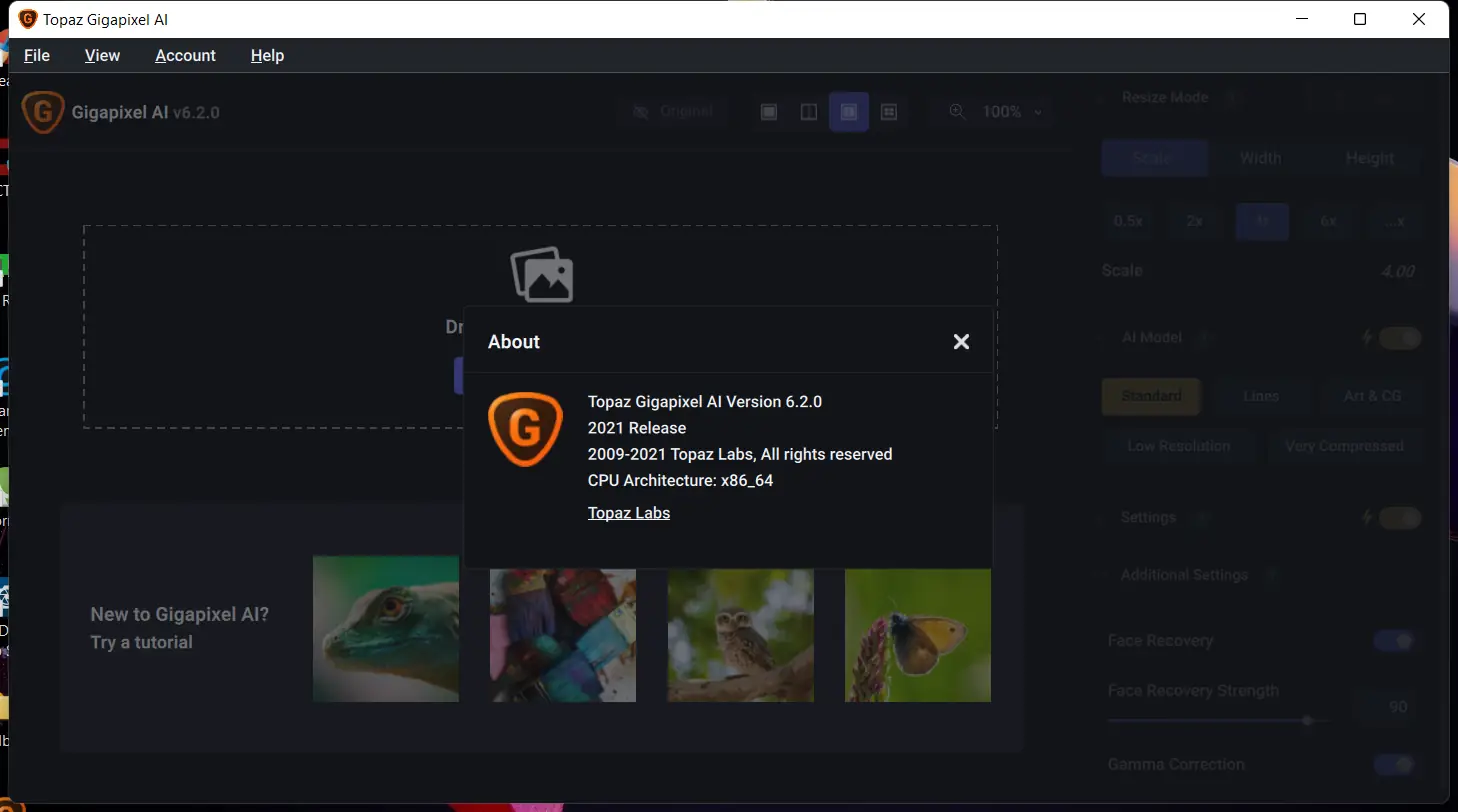Open the Topaz Labs link

pyautogui.click(x=629, y=513)
